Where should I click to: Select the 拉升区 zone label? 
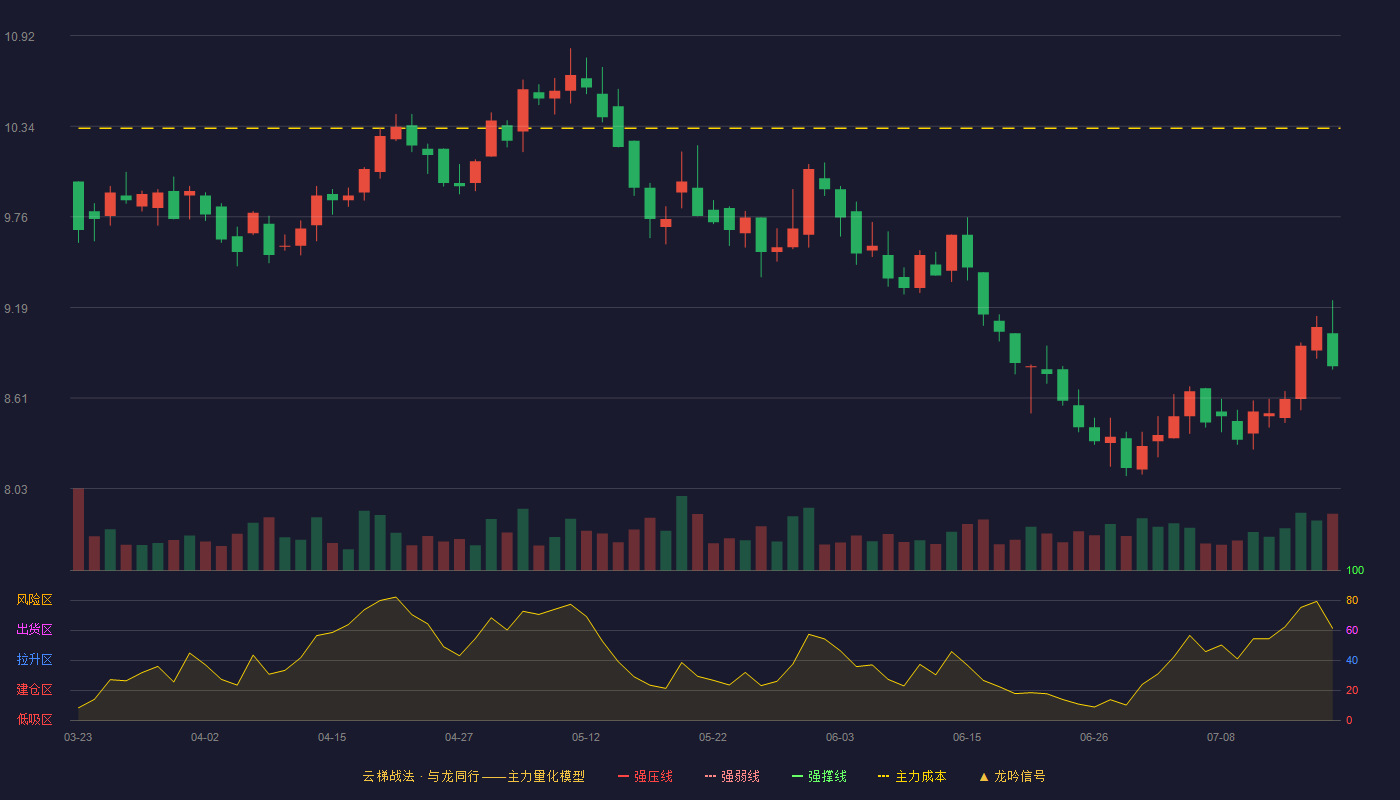(34, 660)
